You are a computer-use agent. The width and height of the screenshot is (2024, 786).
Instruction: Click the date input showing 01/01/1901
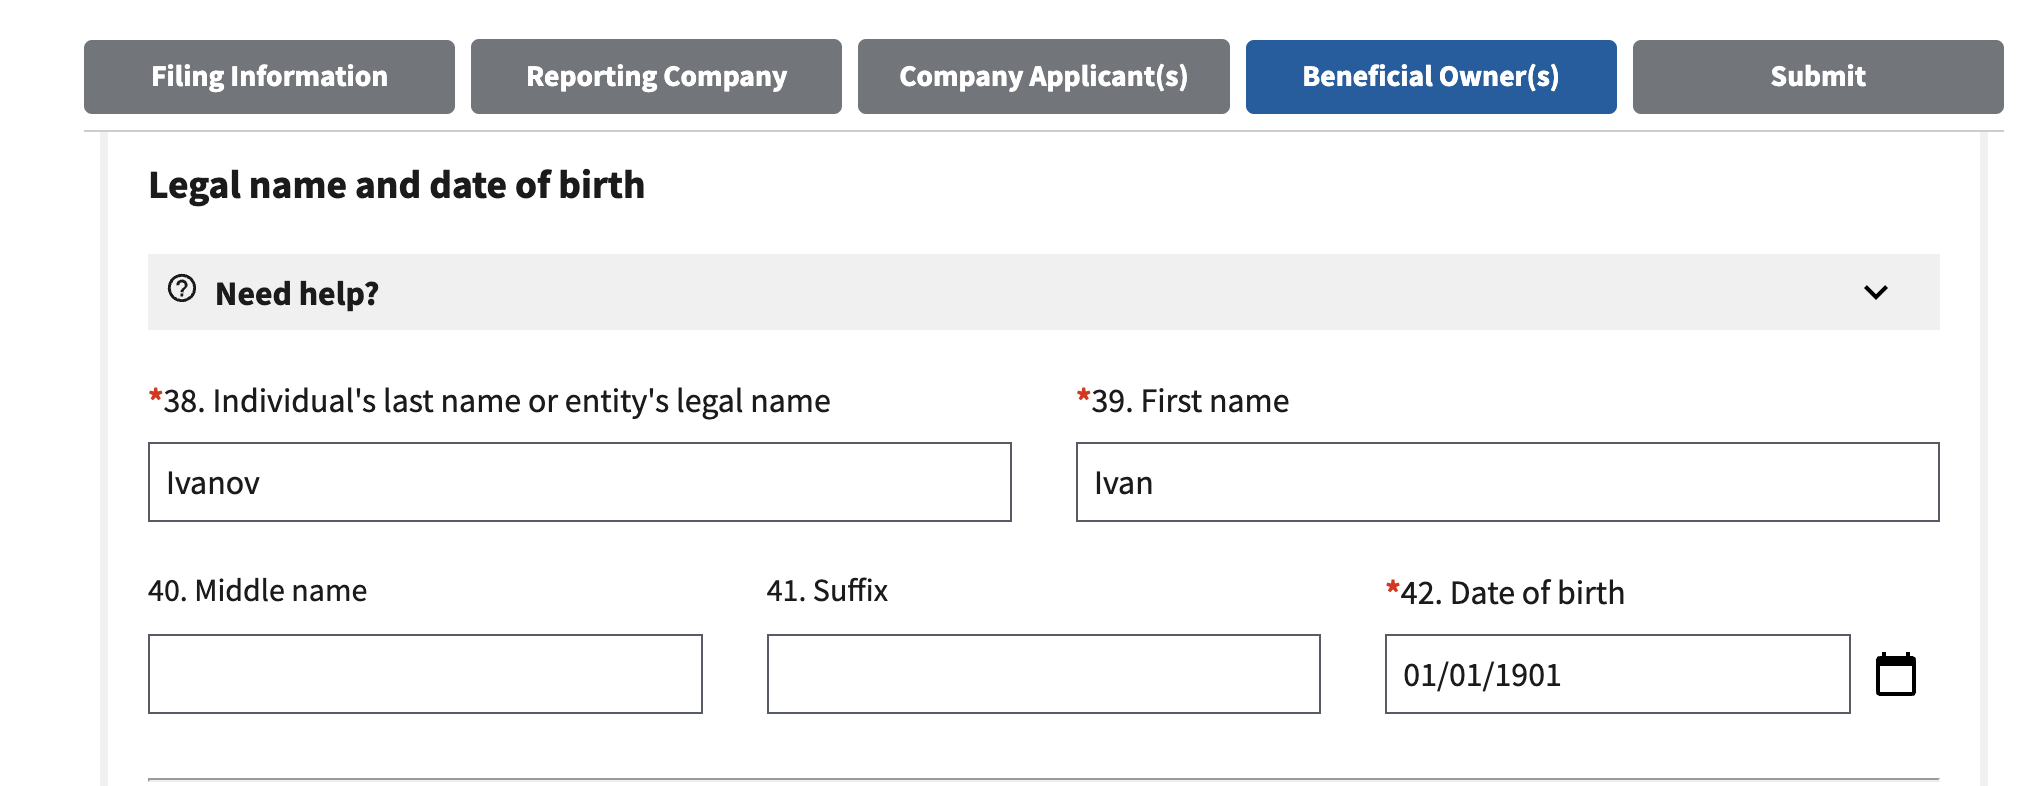(1617, 674)
